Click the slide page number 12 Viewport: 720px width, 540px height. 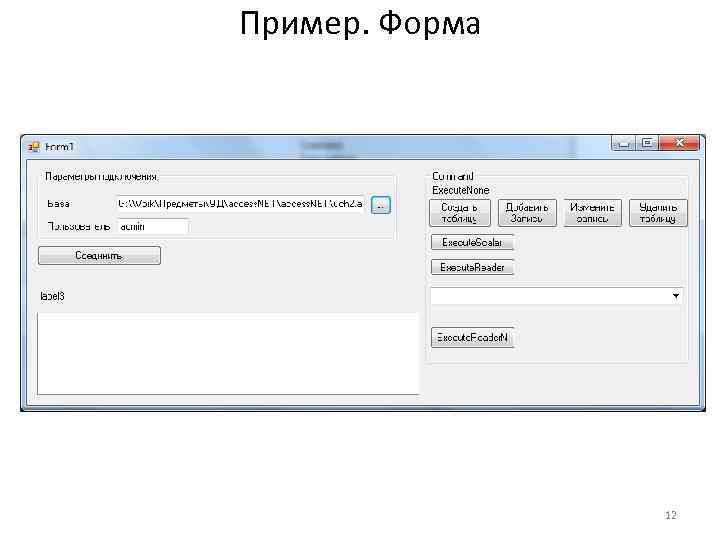(x=671, y=515)
